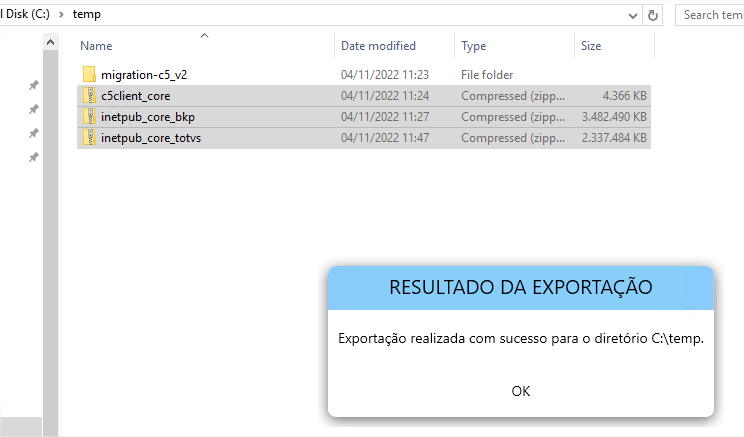Viewport: 744px width, 437px height.
Task: Sort files by Date modified column
Action: 378,46
